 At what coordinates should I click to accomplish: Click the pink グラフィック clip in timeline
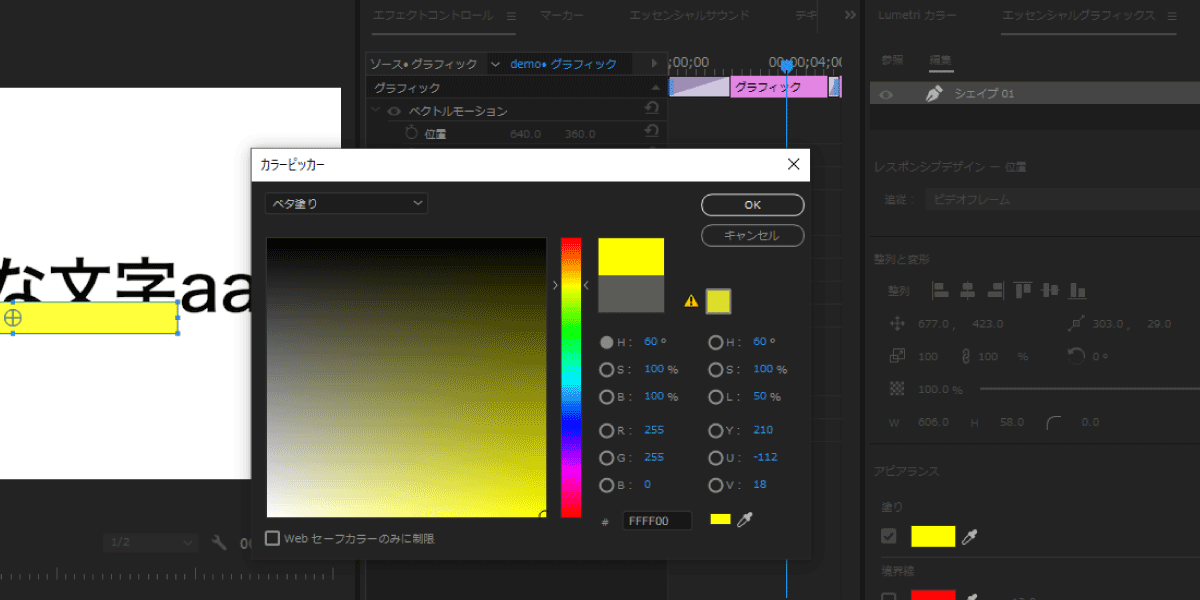coord(777,87)
